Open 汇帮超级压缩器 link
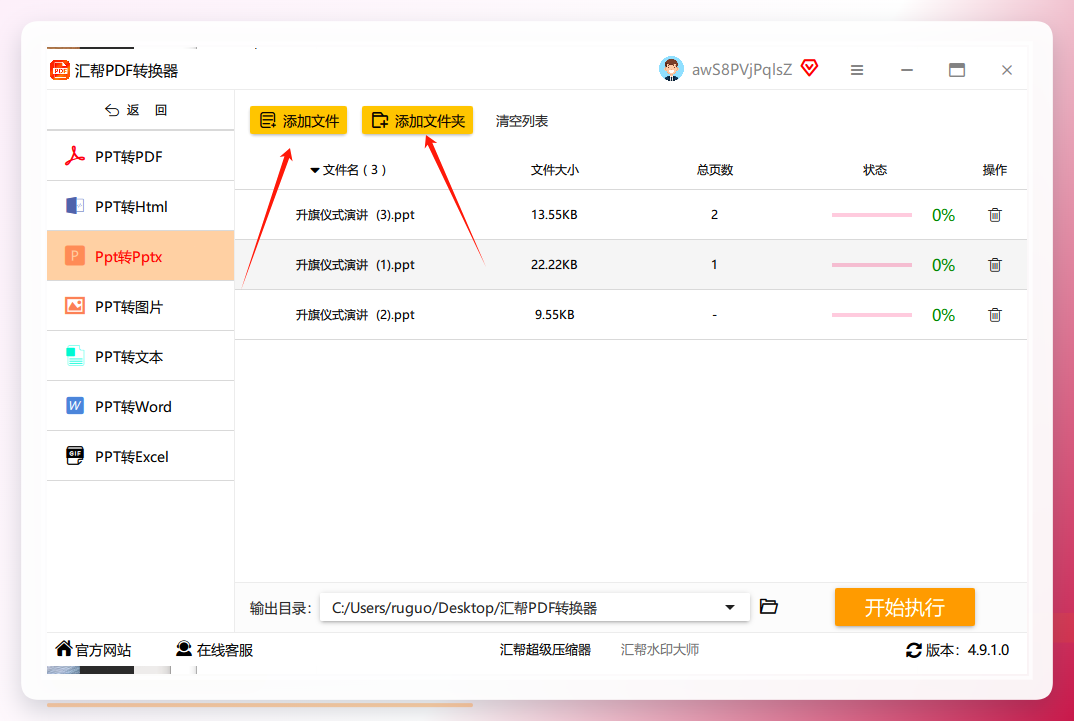Screen dimensions: 1074x721 pyautogui.click(x=545, y=650)
